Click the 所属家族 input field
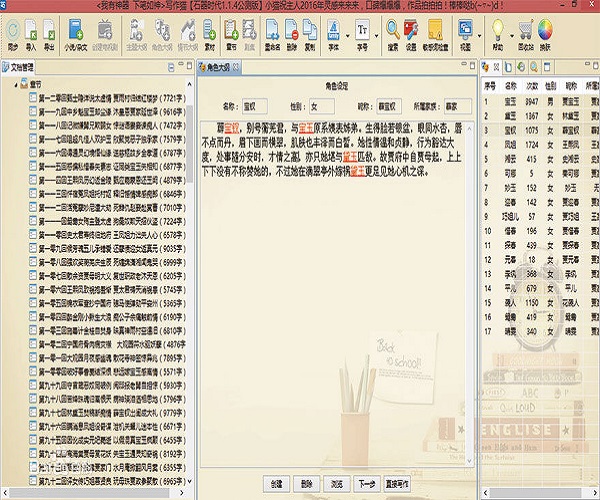The image size is (600, 500). [458, 106]
